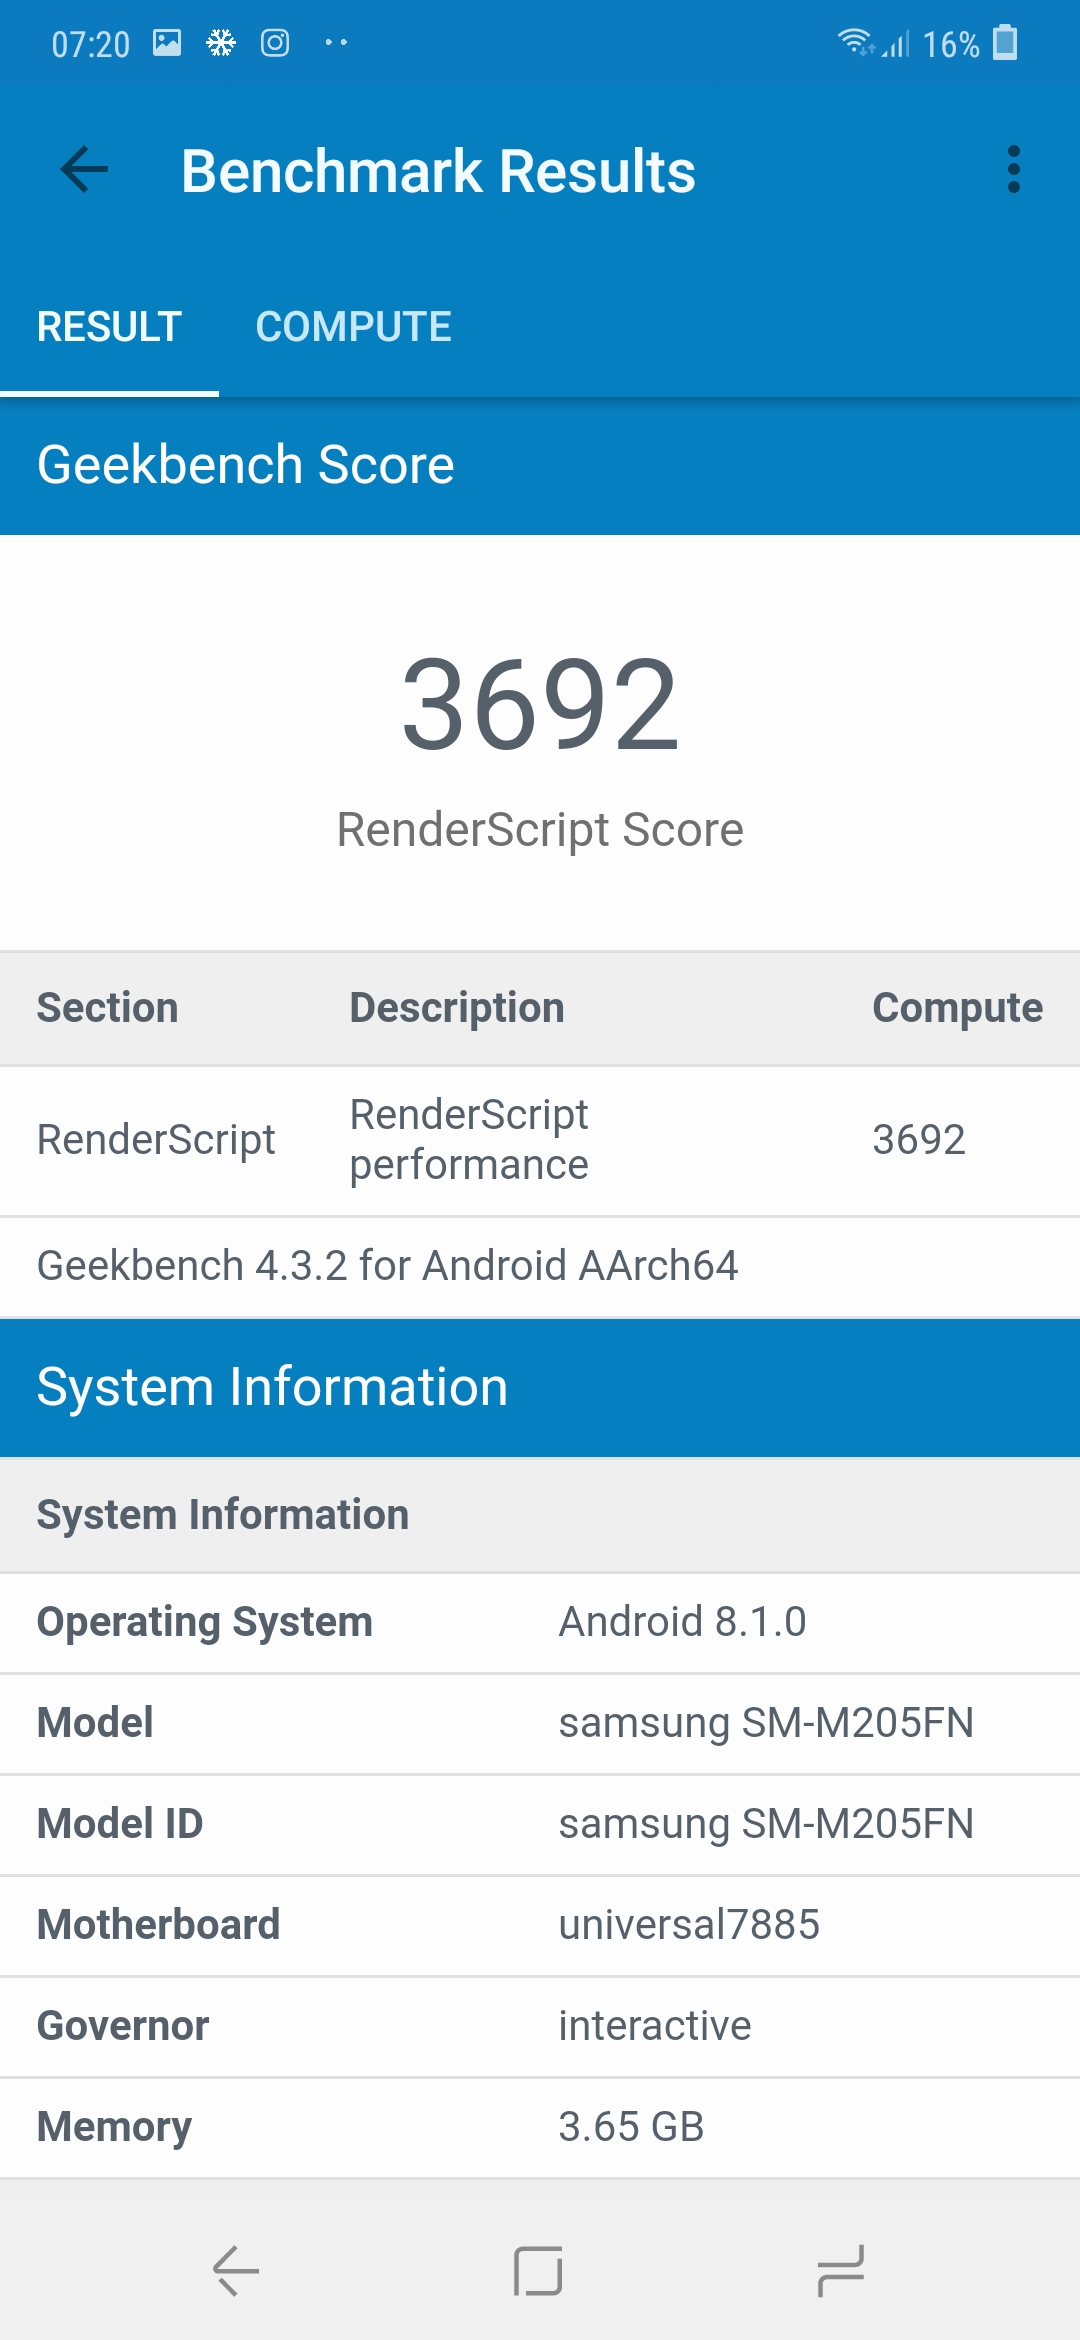Image resolution: width=1080 pixels, height=2340 pixels.
Task: Tap the Operating System Android 8.1.0 row
Action: click(540, 1622)
